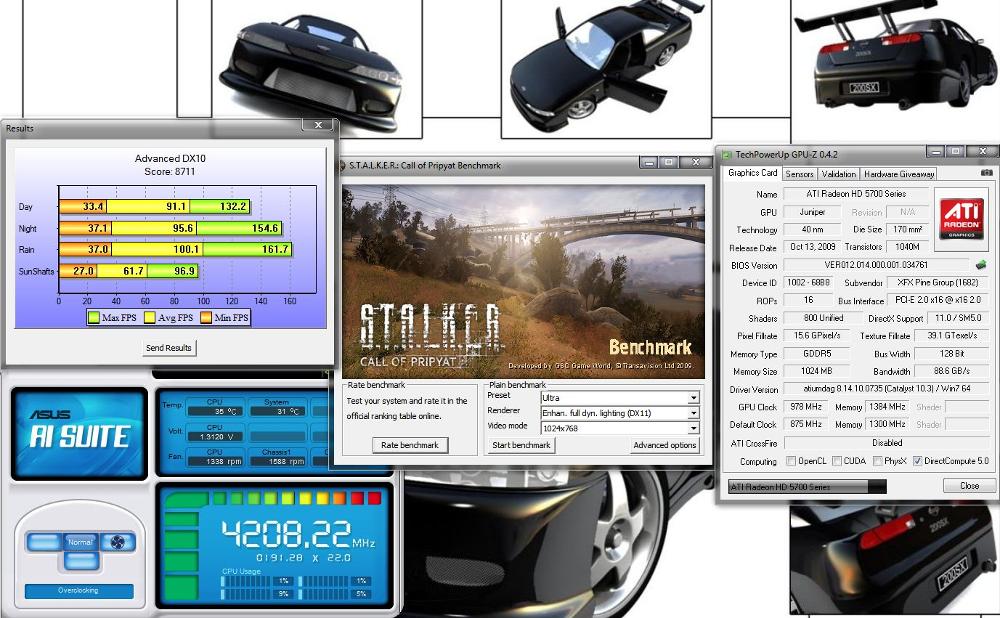Click the Shaders 800 Unified value
1000x618 pixels.
(823, 318)
